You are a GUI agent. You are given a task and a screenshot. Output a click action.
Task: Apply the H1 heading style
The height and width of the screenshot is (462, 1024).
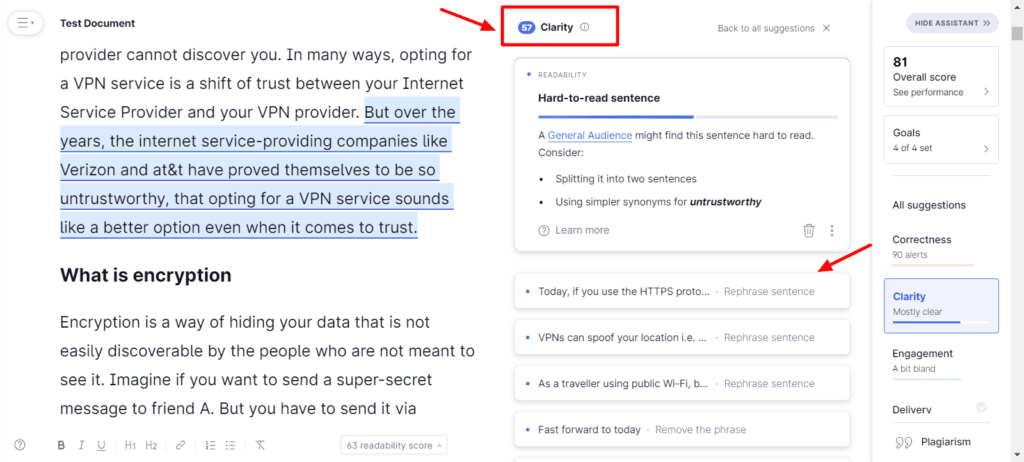(130, 445)
